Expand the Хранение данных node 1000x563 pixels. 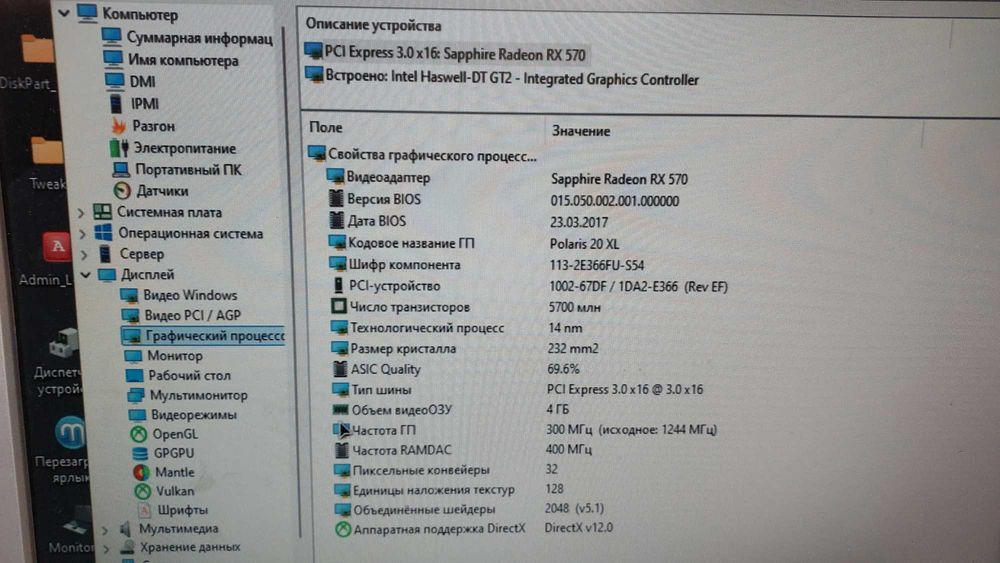pyautogui.click(x=107, y=548)
